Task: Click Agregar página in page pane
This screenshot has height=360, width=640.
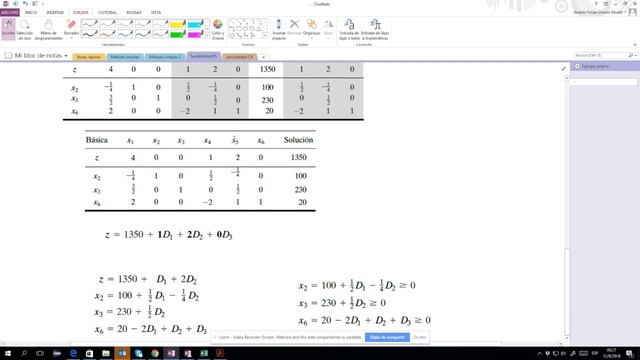Action: tap(594, 66)
